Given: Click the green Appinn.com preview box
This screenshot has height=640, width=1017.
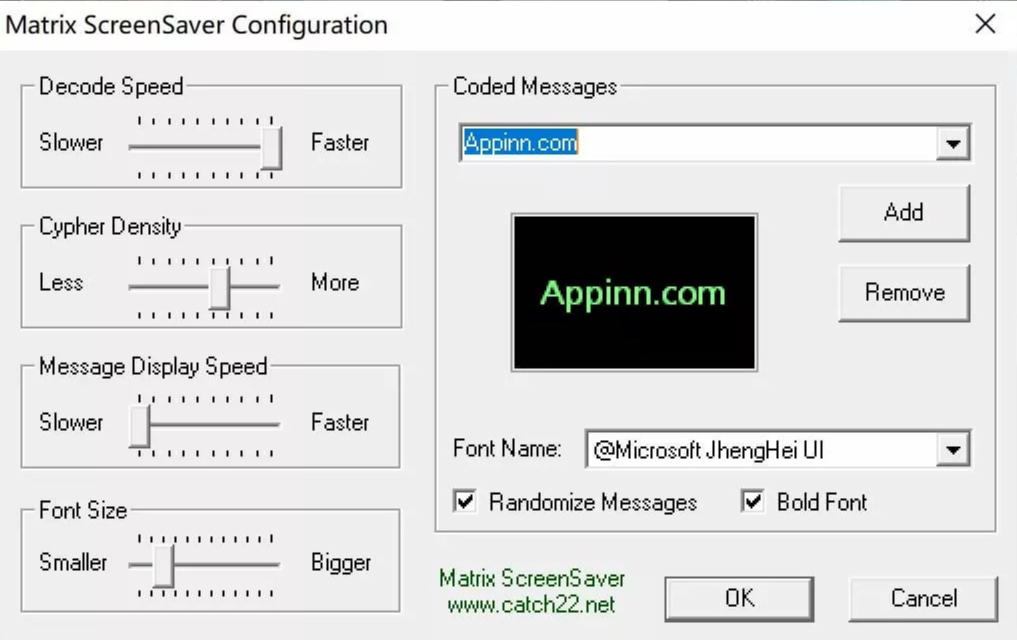Looking at the screenshot, I should click(x=634, y=293).
